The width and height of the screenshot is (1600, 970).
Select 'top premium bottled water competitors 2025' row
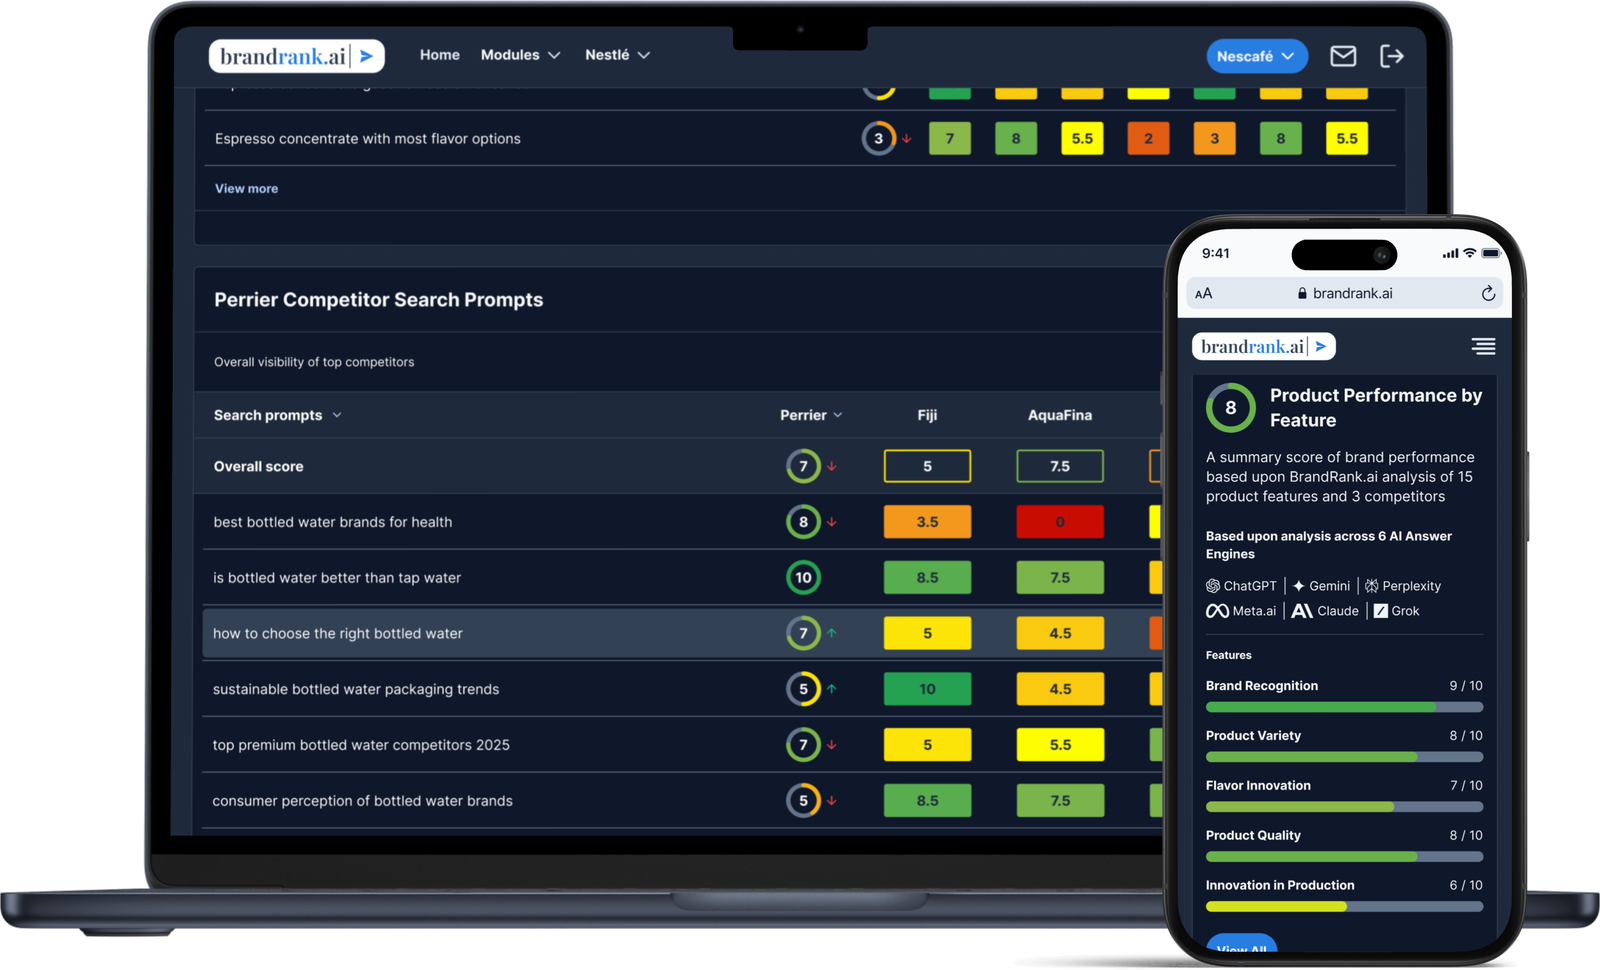[x=680, y=745]
